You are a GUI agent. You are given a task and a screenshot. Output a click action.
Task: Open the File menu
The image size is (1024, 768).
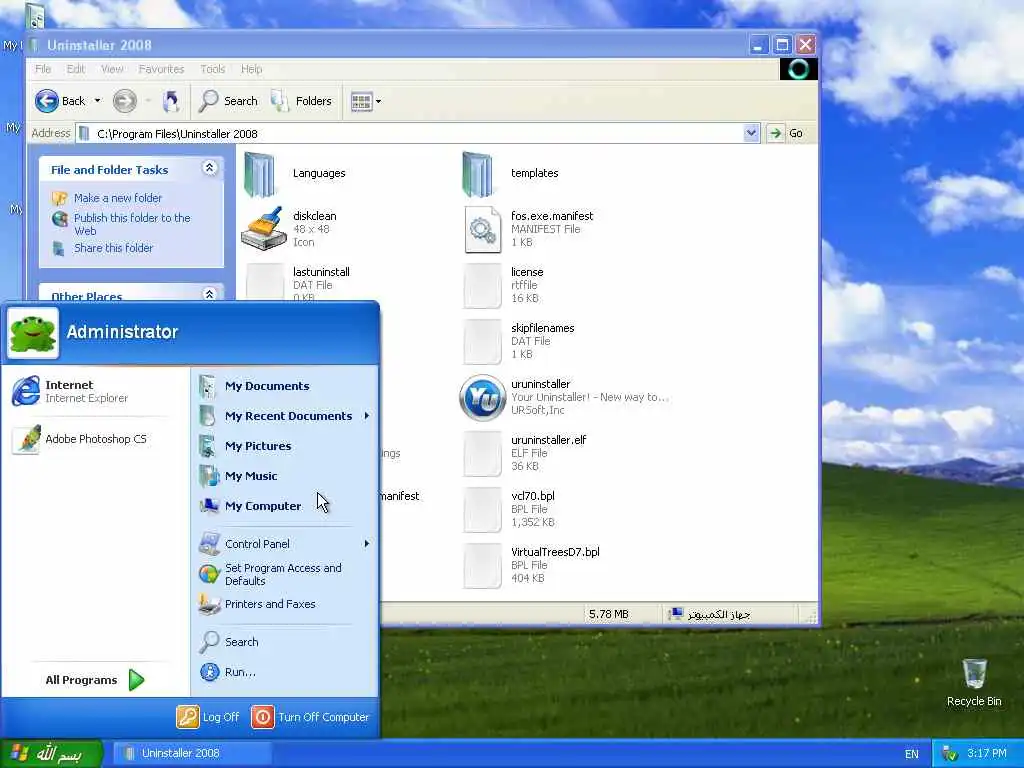pyautogui.click(x=43, y=69)
